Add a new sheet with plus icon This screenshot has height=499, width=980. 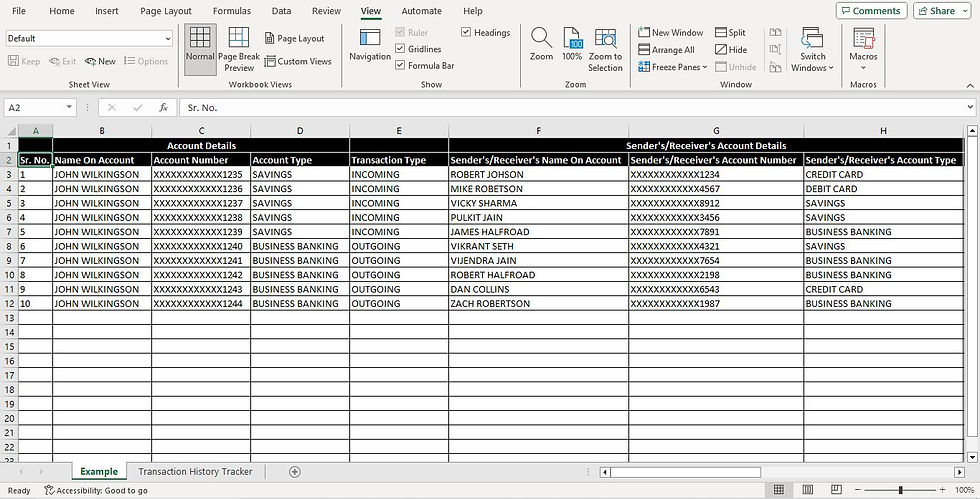(295, 471)
